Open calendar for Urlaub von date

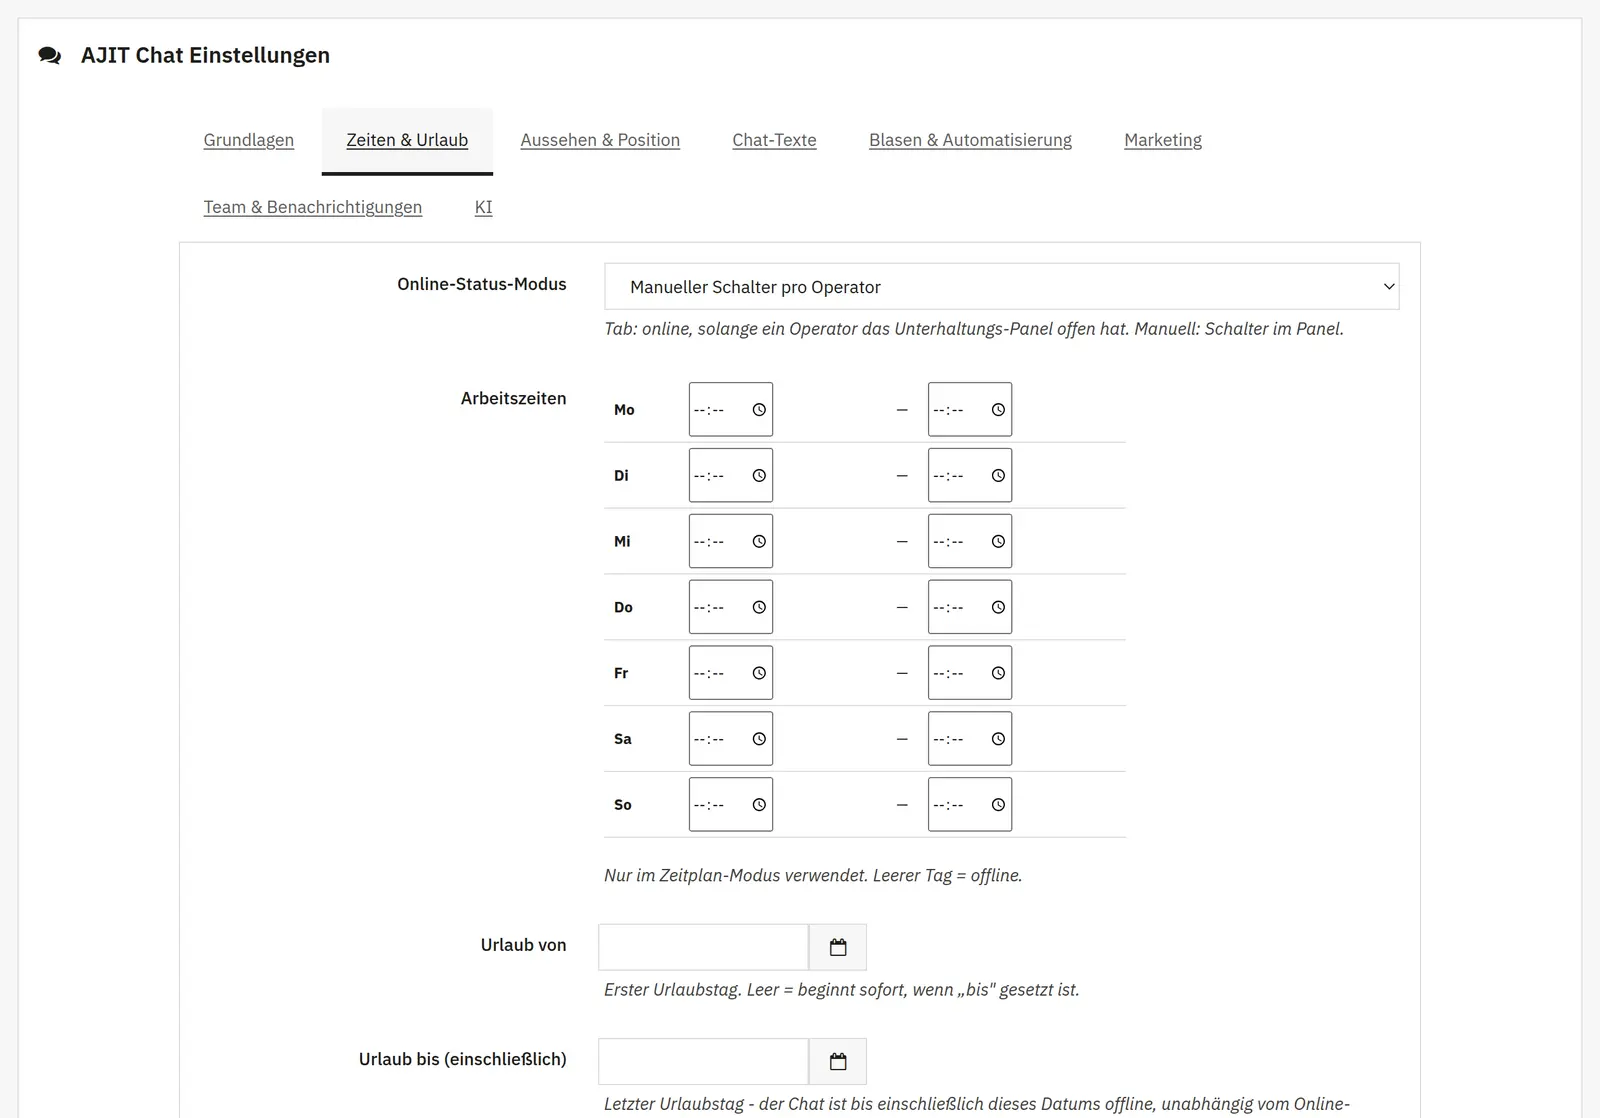pos(838,947)
